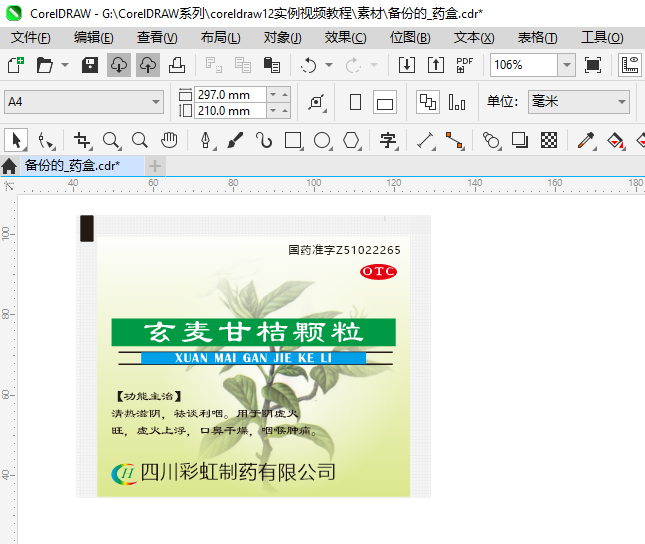This screenshot has height=544, width=645.
Task: Select the Shape edit tool
Action: 46,140
